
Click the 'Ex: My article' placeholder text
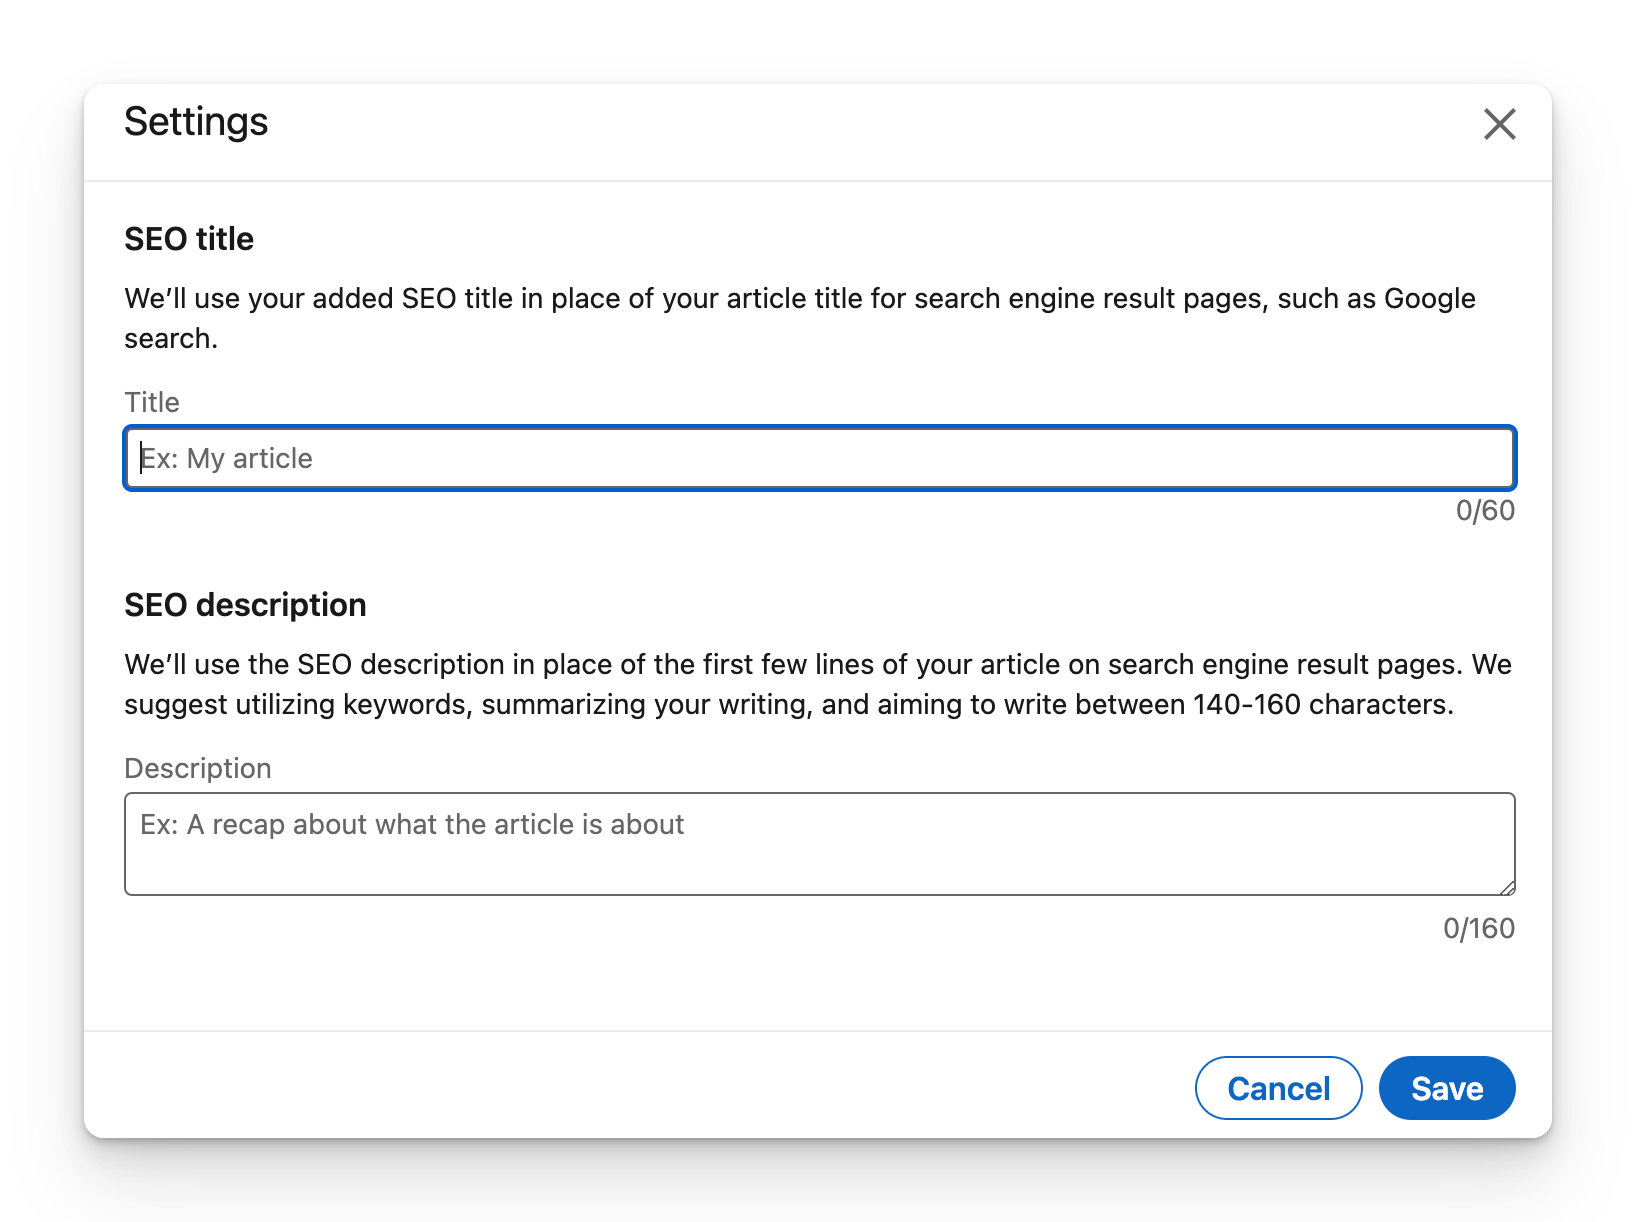coord(227,459)
